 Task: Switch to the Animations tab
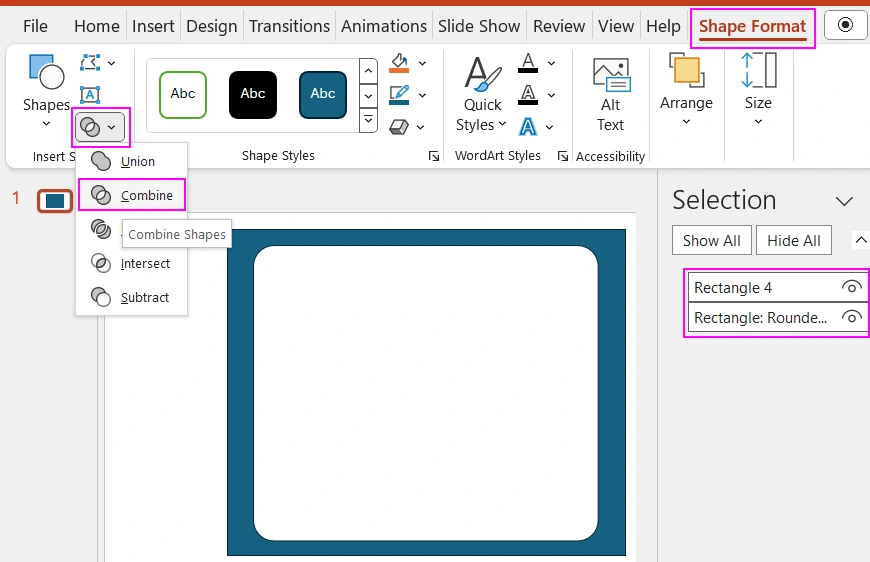(x=384, y=26)
